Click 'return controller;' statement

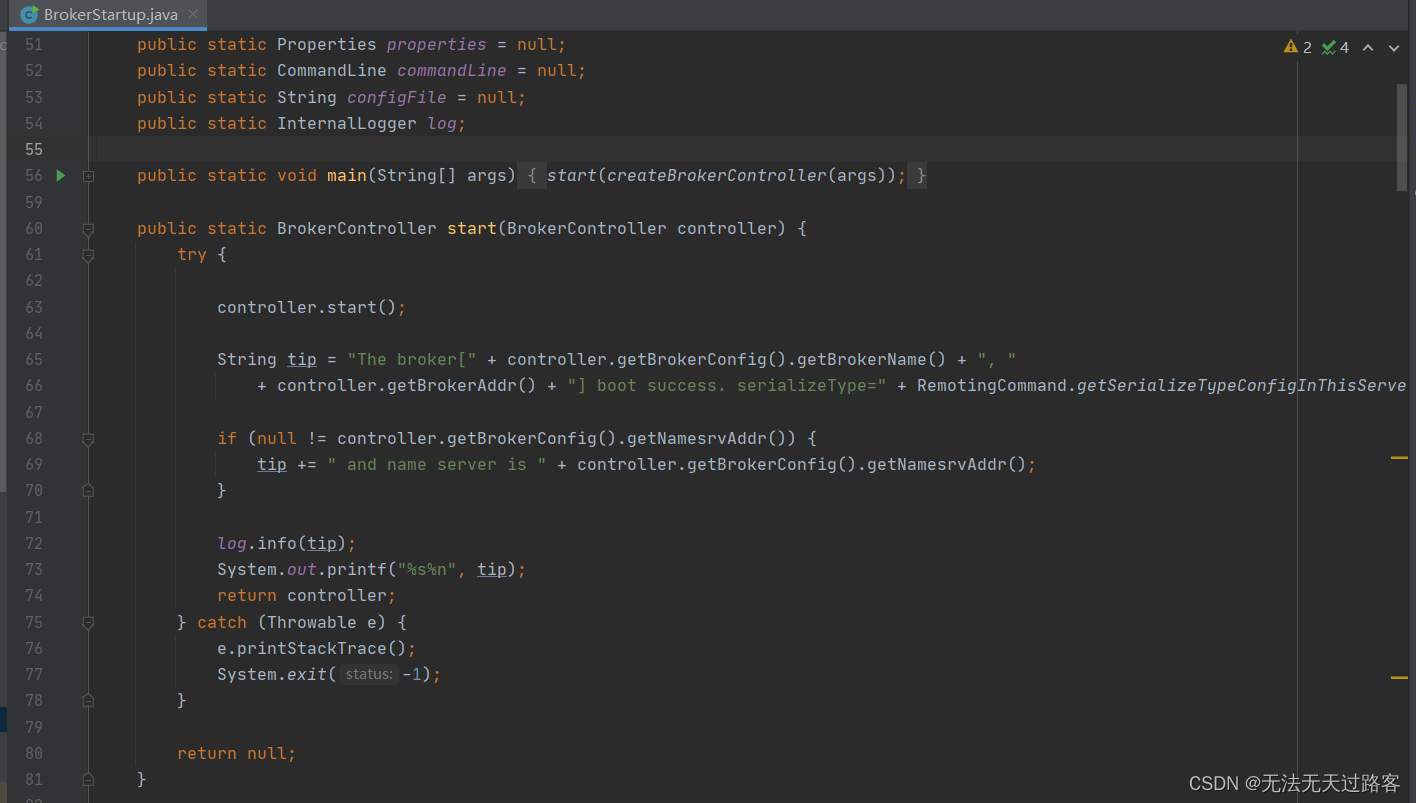click(307, 595)
